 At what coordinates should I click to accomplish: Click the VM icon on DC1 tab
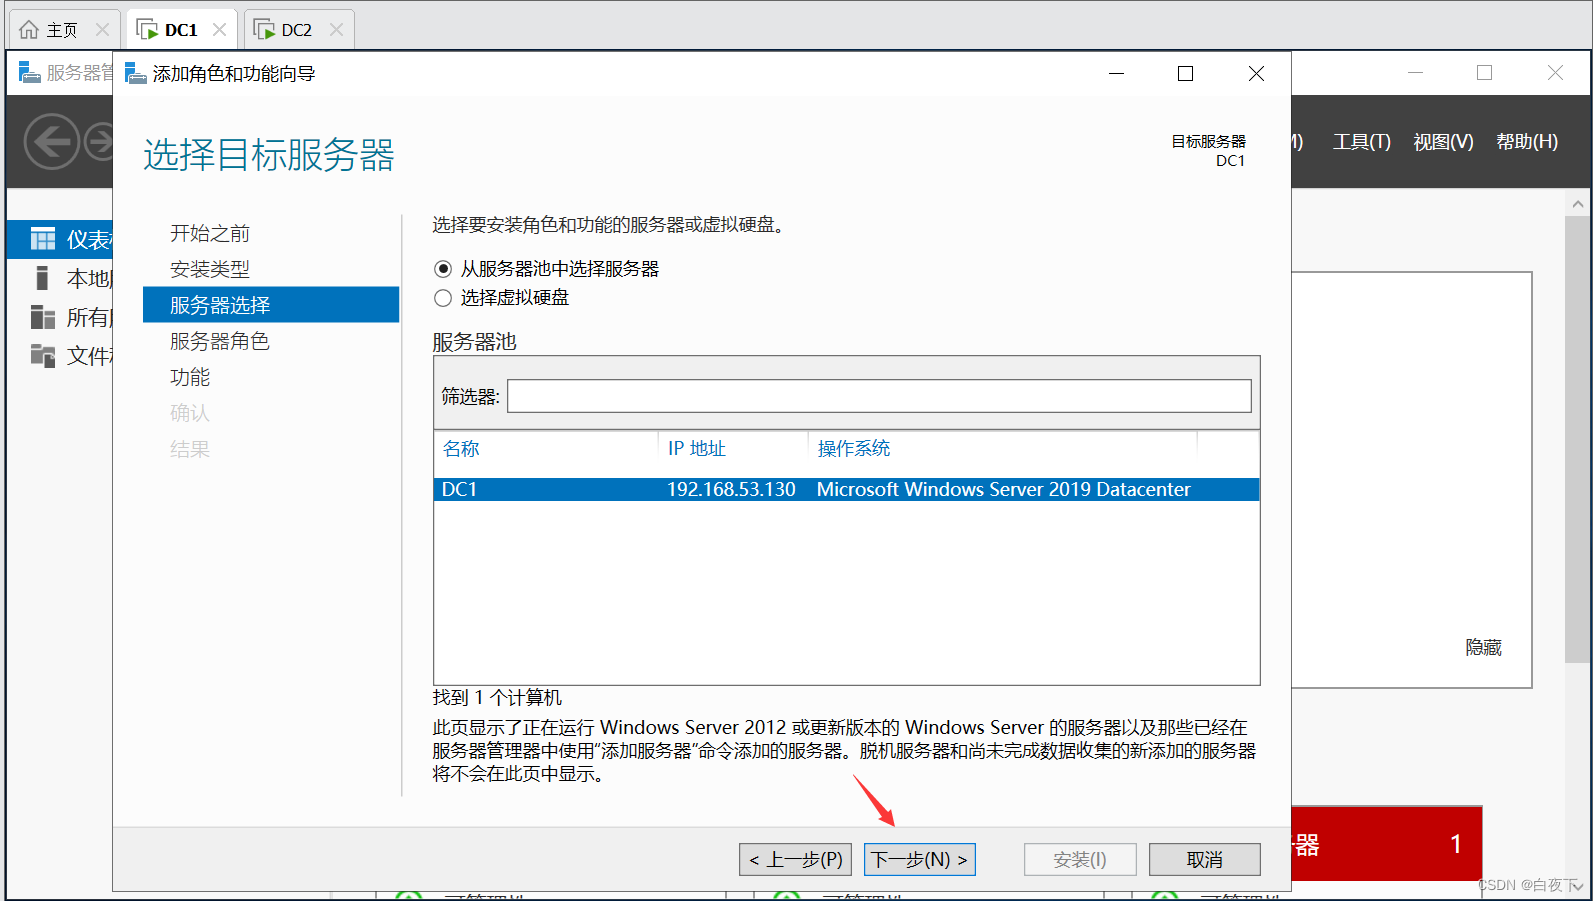(147, 30)
